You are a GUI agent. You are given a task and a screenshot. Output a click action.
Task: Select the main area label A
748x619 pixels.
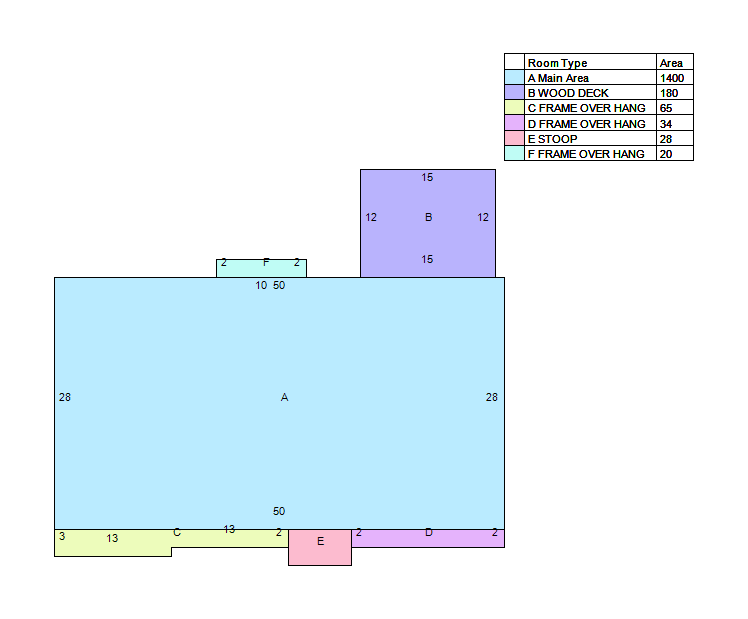click(284, 397)
